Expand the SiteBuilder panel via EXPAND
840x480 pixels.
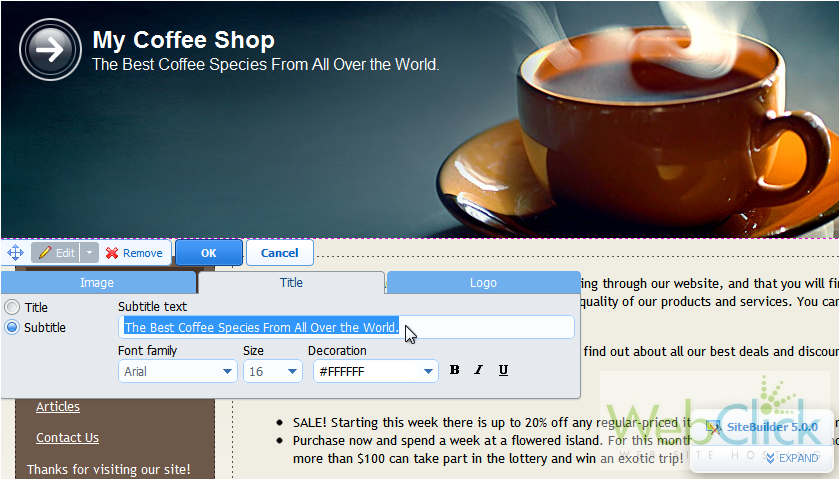(792, 458)
